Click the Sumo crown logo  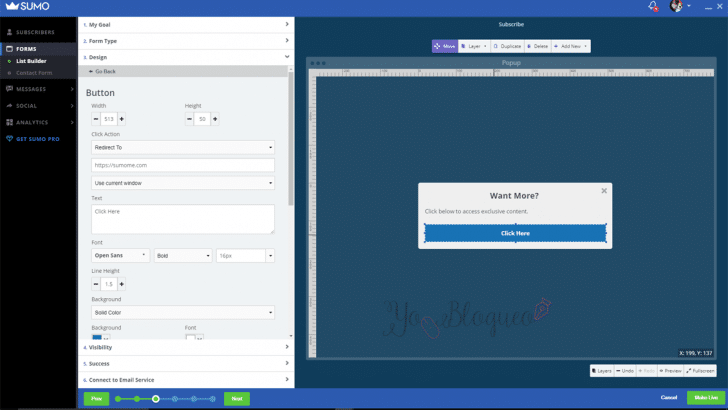[27, 6]
